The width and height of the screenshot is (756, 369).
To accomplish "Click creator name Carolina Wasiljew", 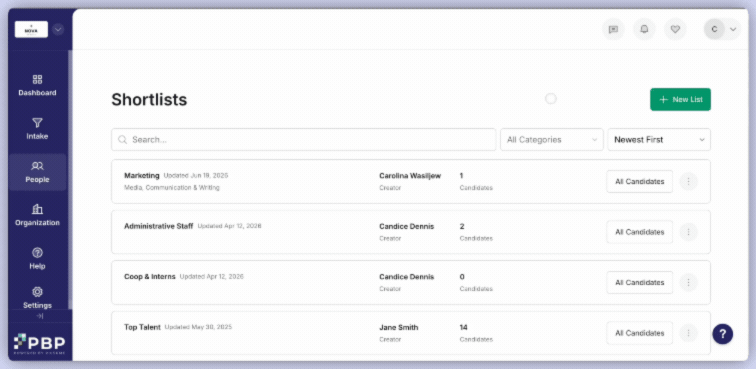I will tap(410, 176).
